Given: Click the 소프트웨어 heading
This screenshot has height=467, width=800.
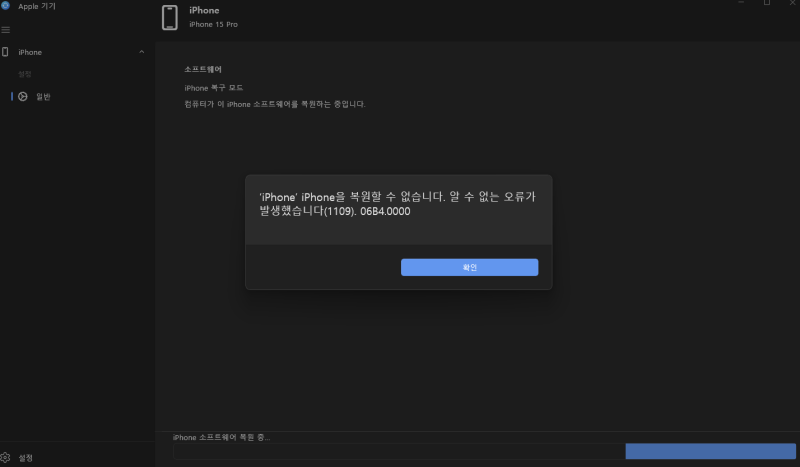Looking at the screenshot, I should [x=203, y=69].
